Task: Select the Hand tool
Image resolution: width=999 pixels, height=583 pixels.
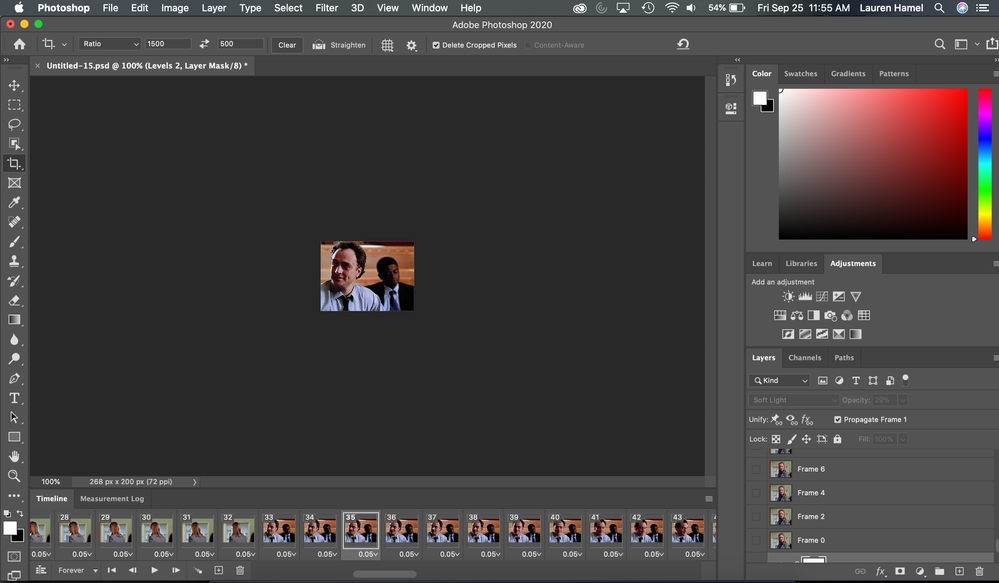Action: (x=14, y=456)
